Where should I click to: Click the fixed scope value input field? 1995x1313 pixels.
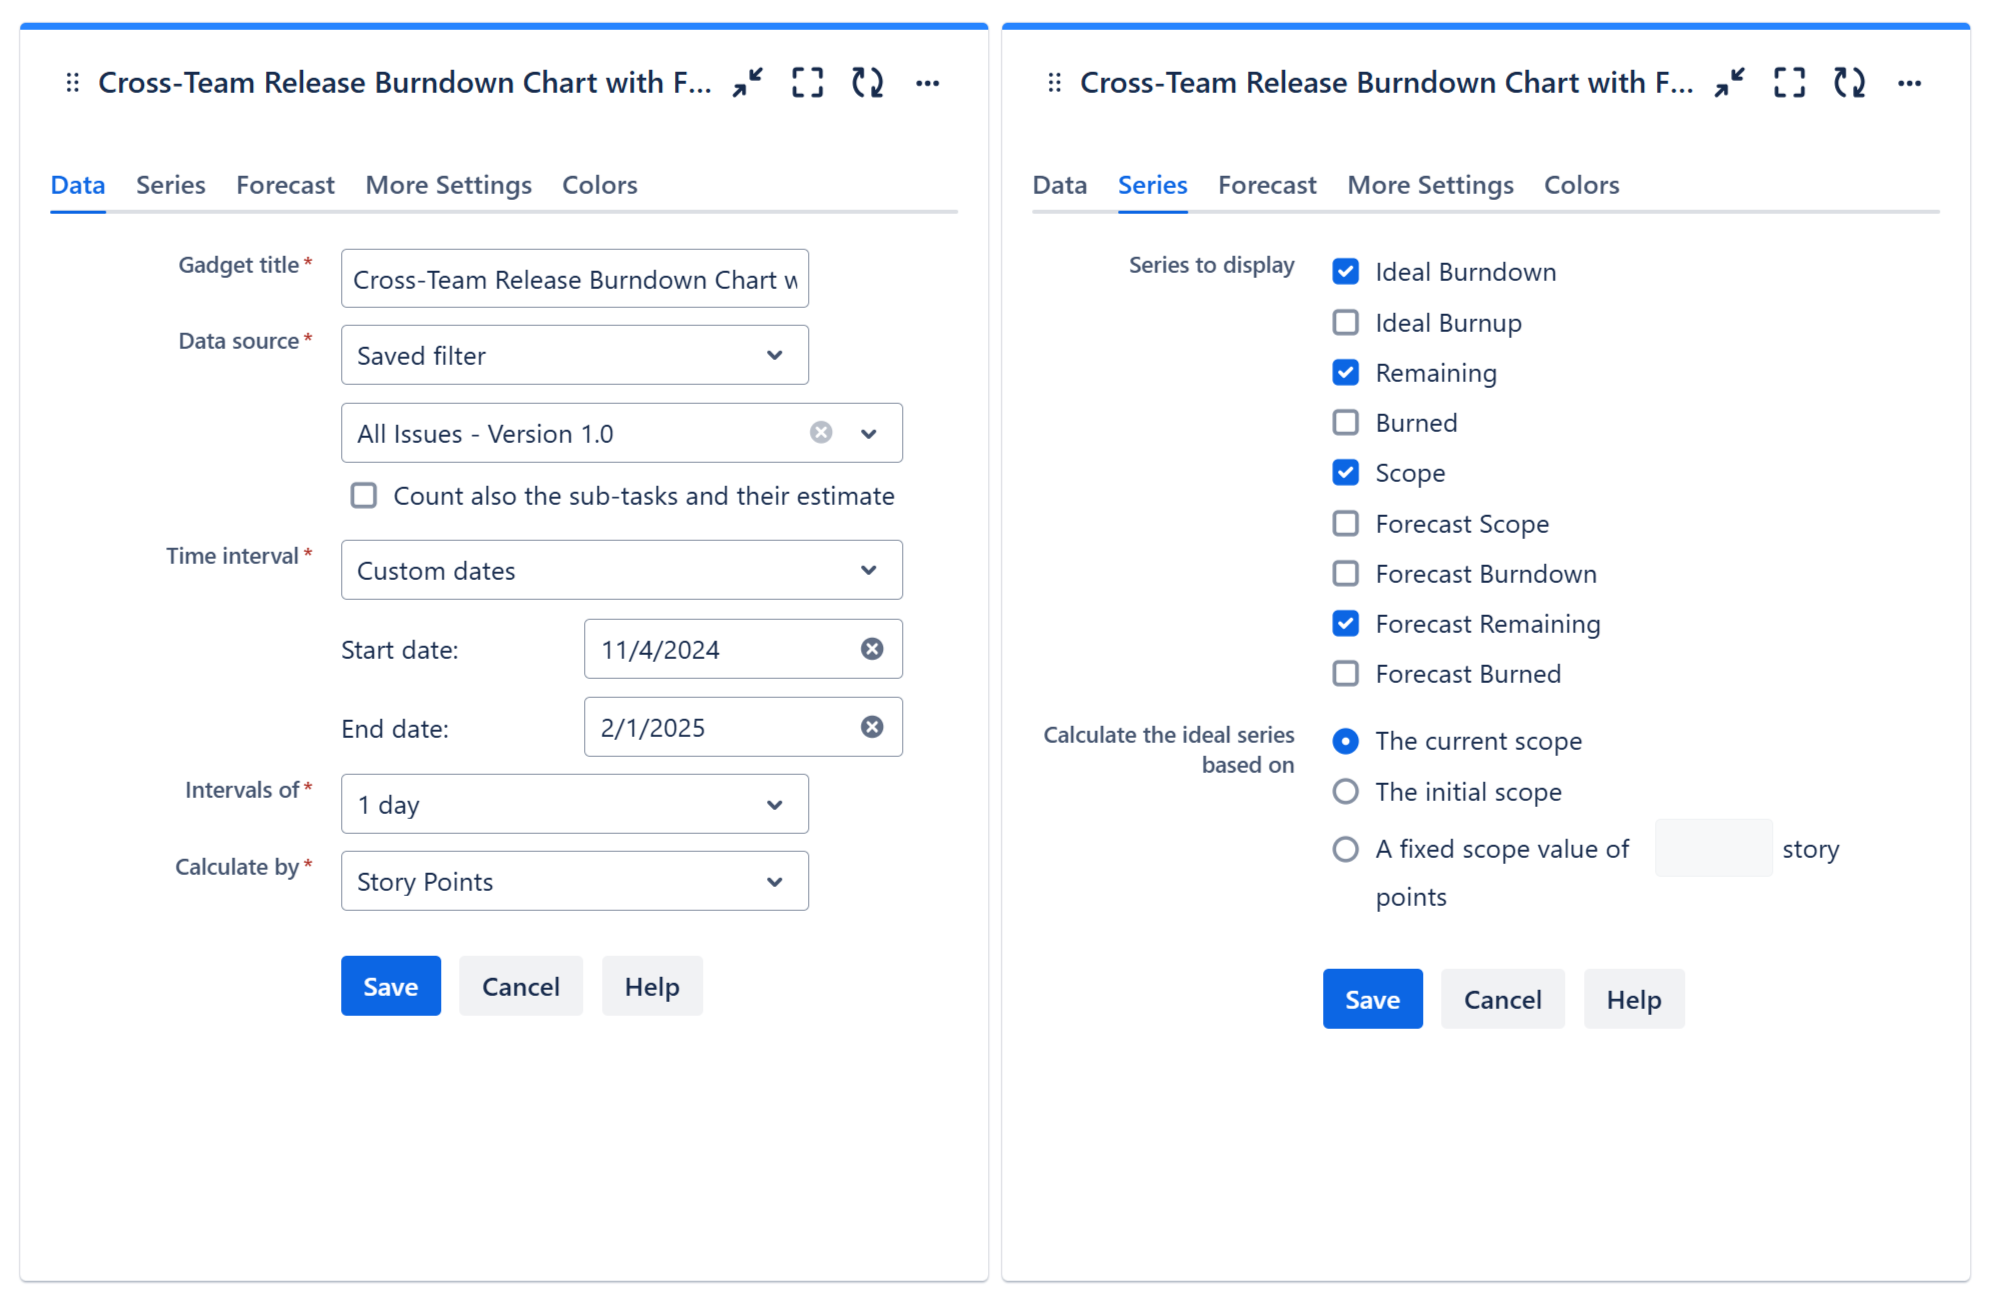pyautogui.click(x=1712, y=848)
